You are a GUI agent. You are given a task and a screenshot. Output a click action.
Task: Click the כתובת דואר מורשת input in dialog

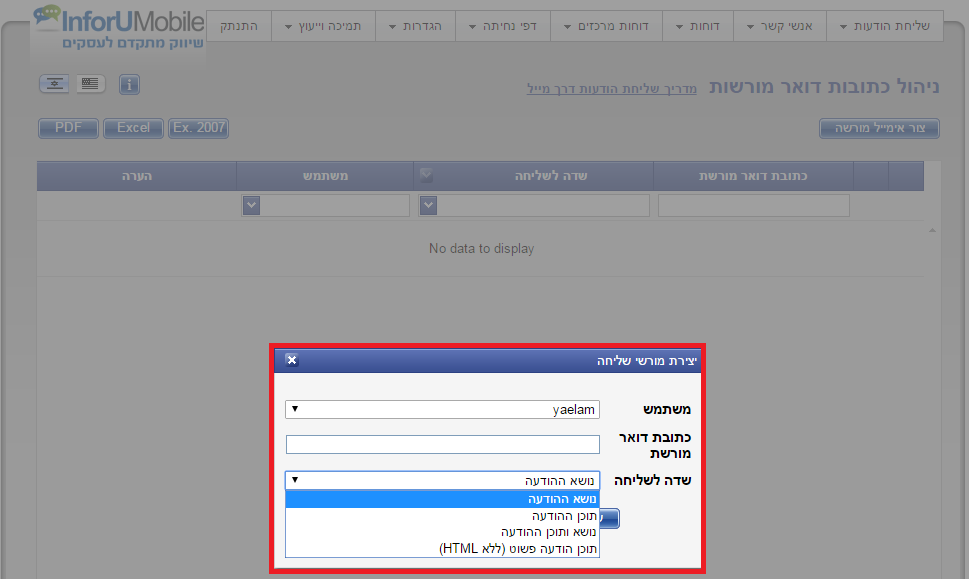(x=442, y=444)
